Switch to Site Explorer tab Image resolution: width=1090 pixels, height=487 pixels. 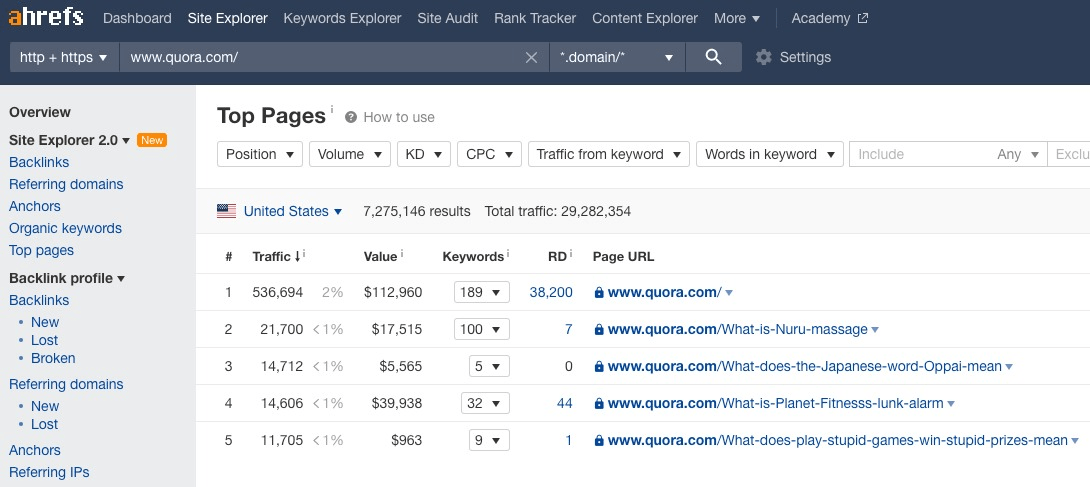227,18
